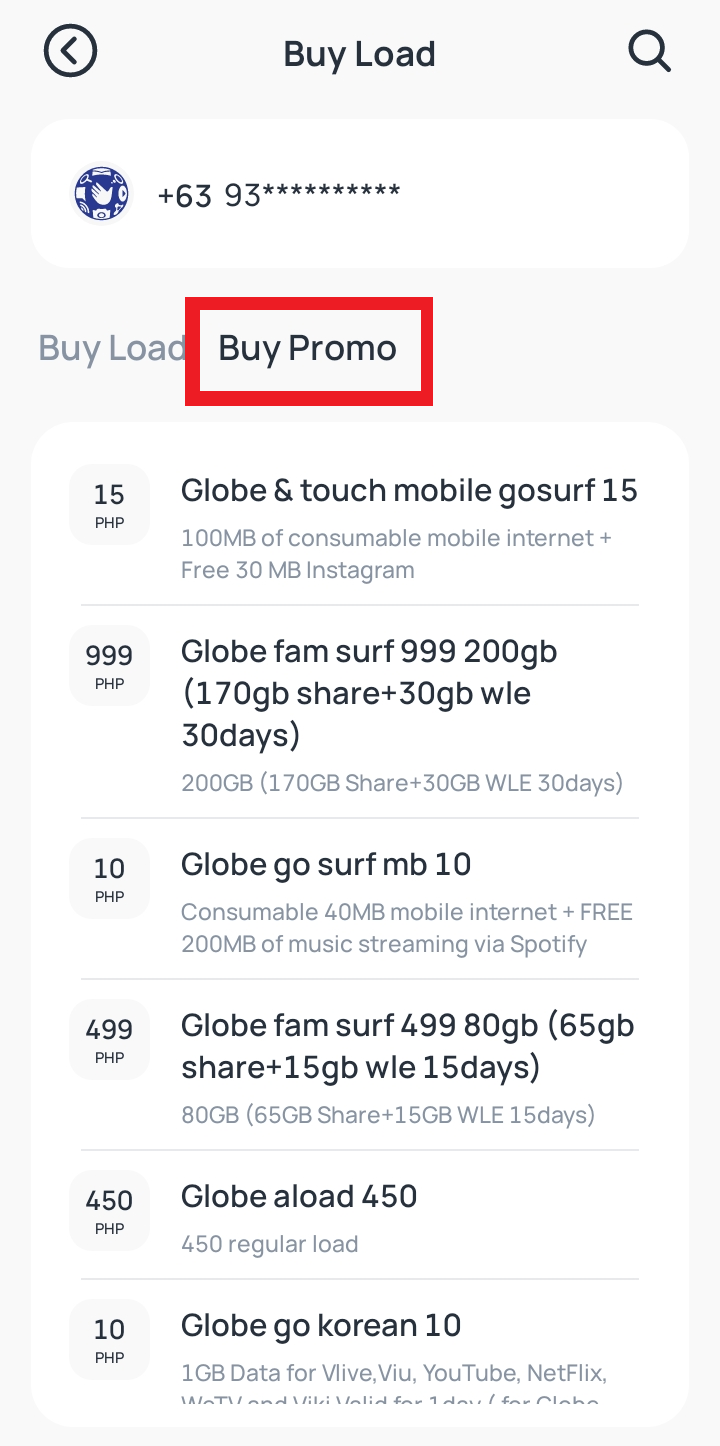Switch to the Buy Load tab
The image size is (720, 1446).
pos(112,348)
